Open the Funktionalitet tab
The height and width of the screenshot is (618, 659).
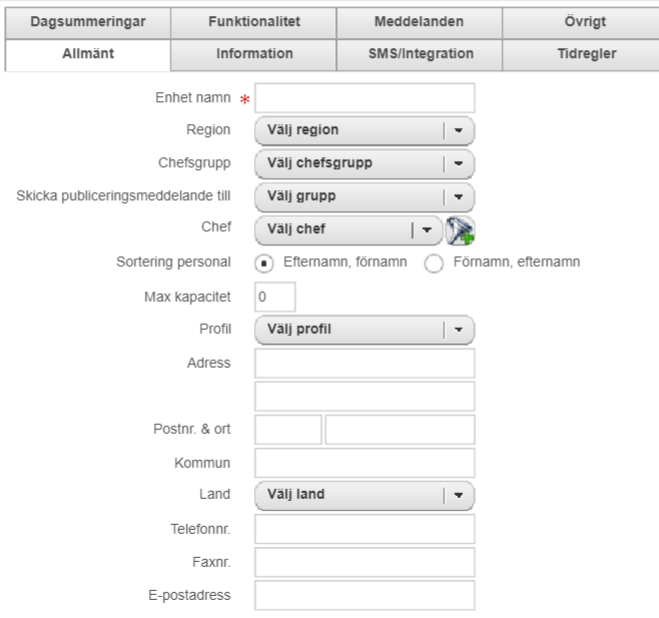click(253, 22)
